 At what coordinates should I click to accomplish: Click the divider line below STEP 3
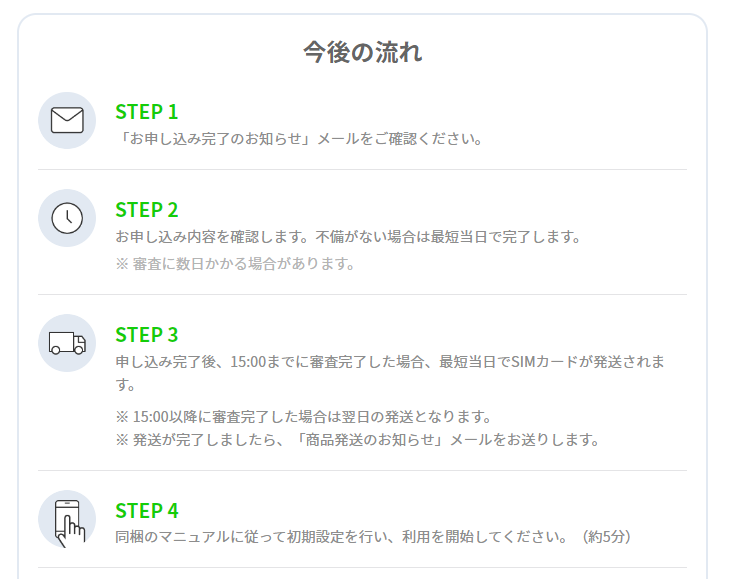tap(362, 470)
